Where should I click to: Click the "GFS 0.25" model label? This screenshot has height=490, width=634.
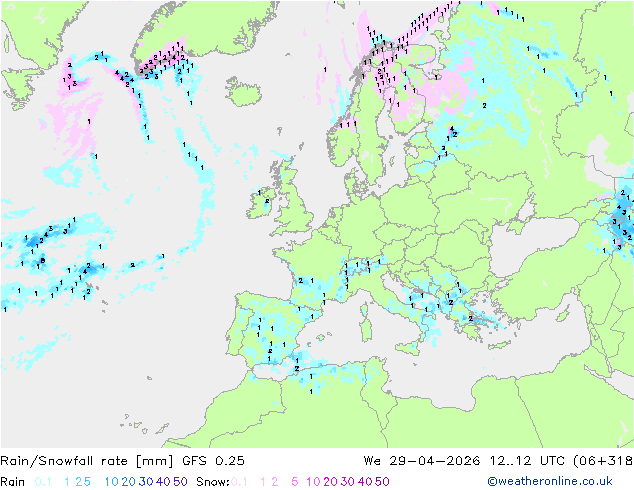(213, 461)
